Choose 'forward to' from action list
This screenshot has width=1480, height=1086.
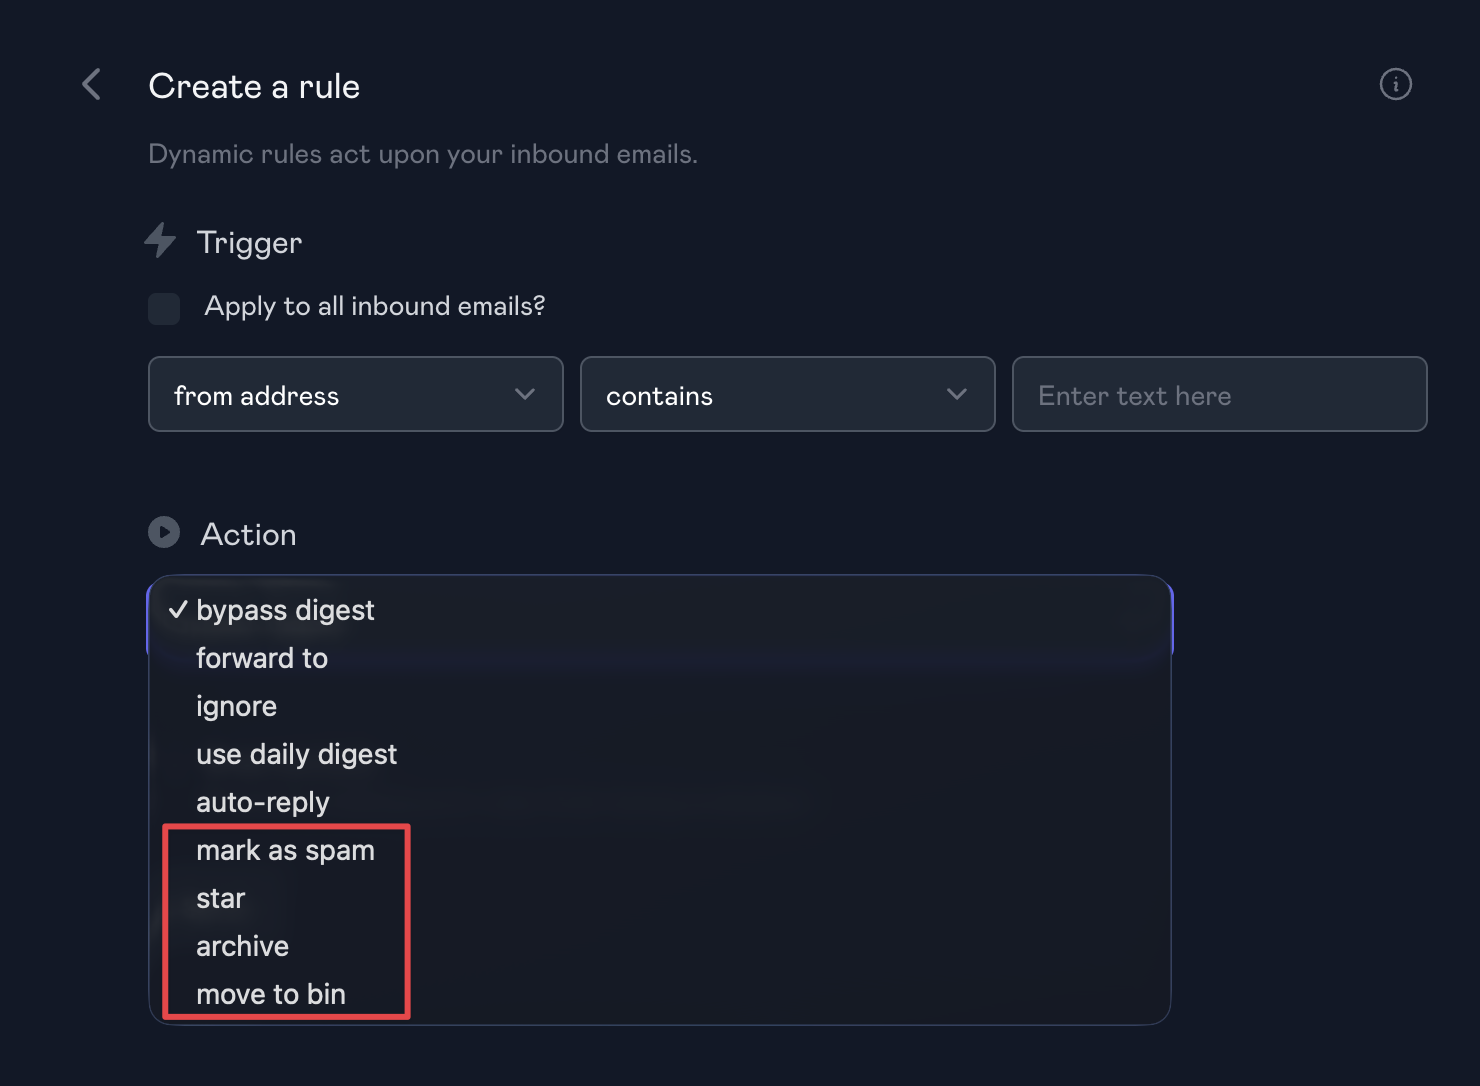click(262, 658)
